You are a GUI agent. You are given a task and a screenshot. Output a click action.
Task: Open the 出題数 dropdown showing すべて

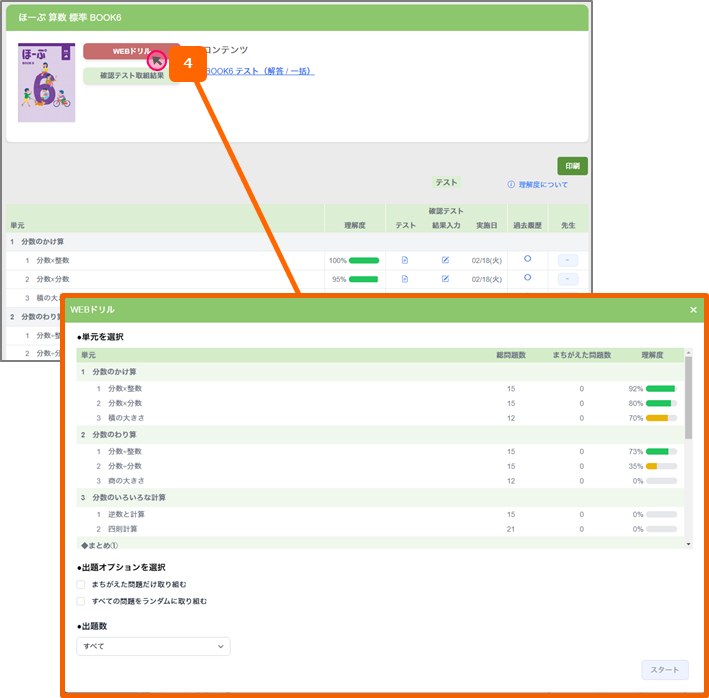[153, 646]
